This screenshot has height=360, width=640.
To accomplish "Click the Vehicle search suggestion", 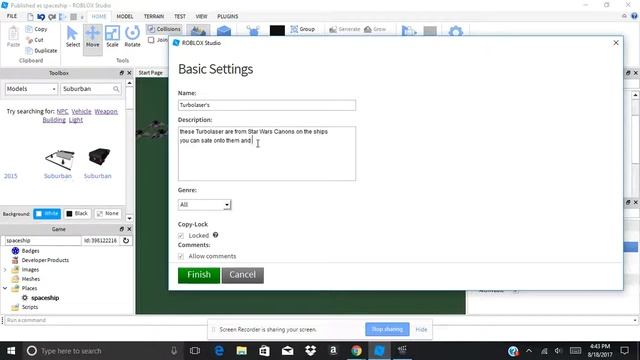I will [81, 111].
